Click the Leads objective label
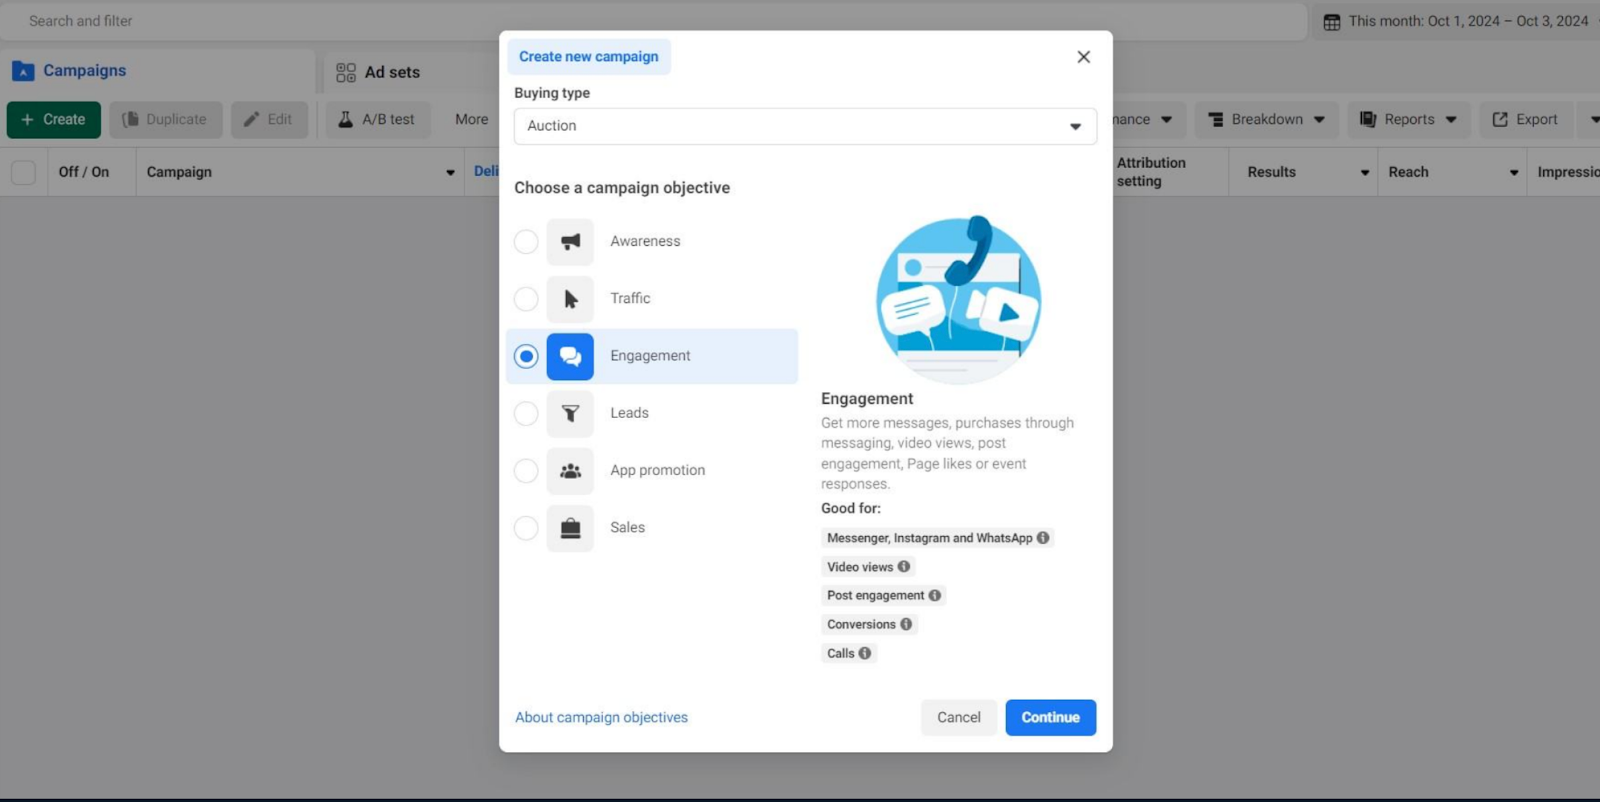1600x802 pixels. 629,413
